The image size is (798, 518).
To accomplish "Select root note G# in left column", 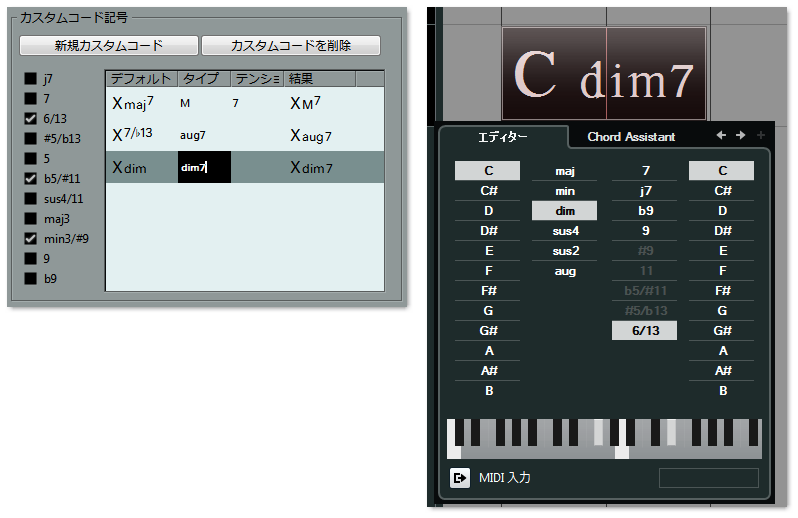I will point(488,331).
